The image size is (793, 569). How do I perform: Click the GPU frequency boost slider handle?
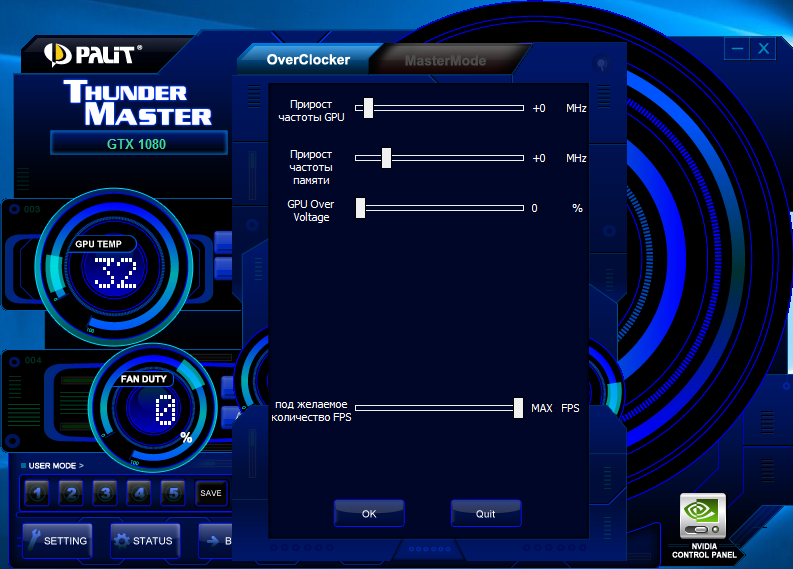[368, 108]
